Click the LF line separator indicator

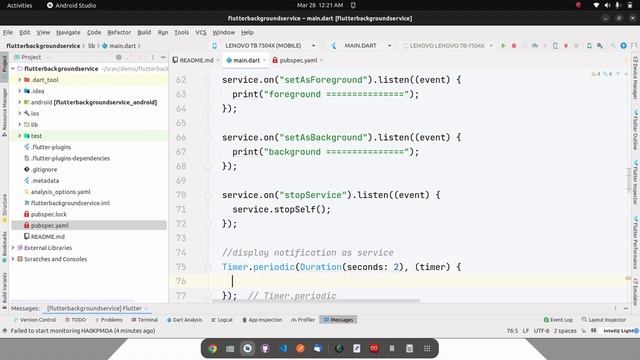(x=526, y=331)
